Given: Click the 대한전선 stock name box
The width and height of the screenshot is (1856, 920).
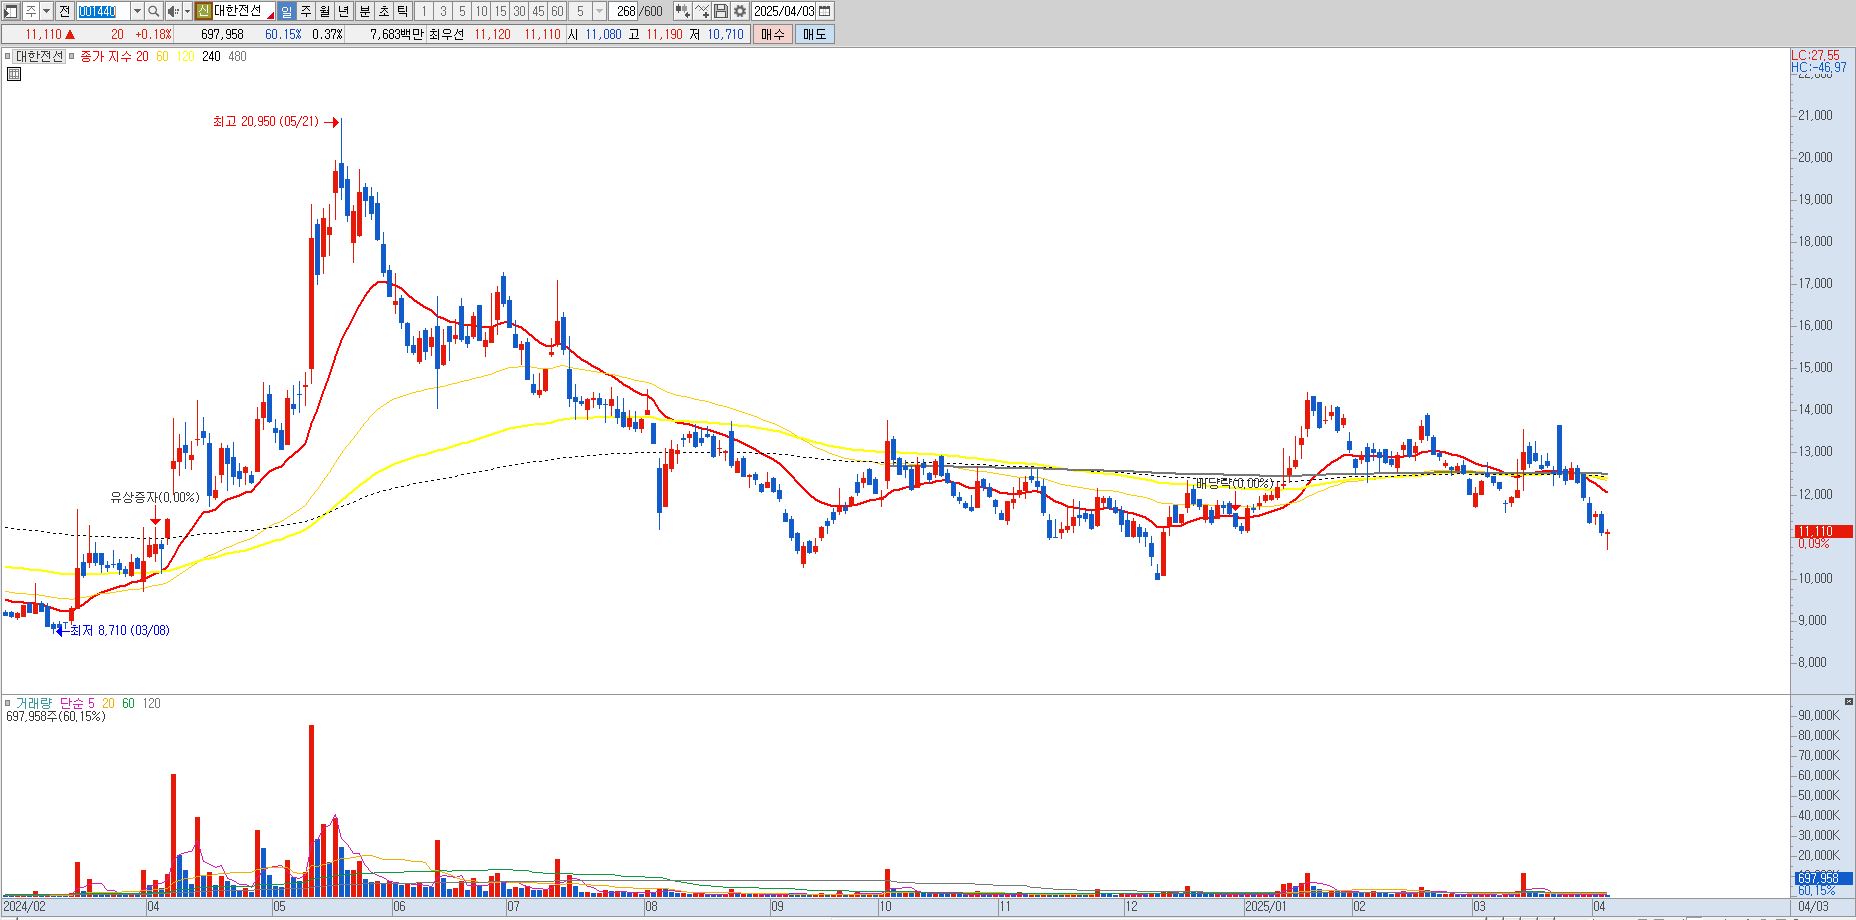Looking at the screenshot, I should [243, 11].
